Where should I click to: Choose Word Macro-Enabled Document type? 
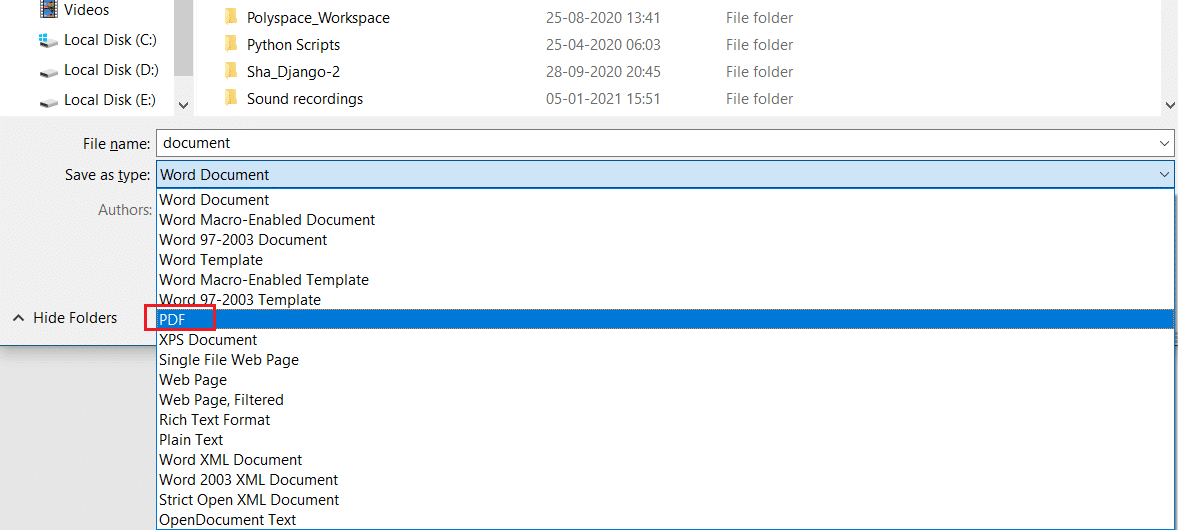[x=665, y=220]
